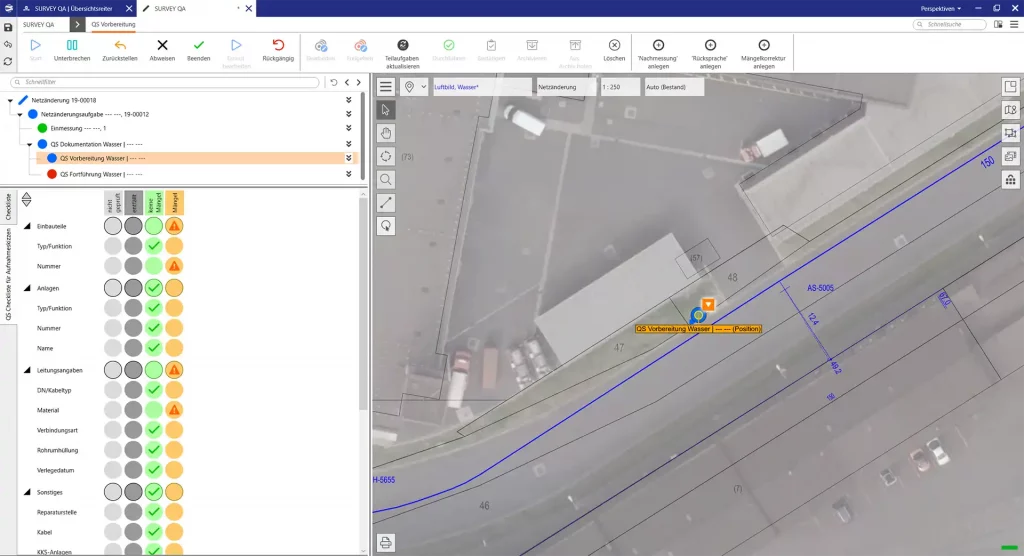This screenshot has width=1024, height=556.
Task: Open the location pin dropdown on map
Action: (x=423, y=87)
